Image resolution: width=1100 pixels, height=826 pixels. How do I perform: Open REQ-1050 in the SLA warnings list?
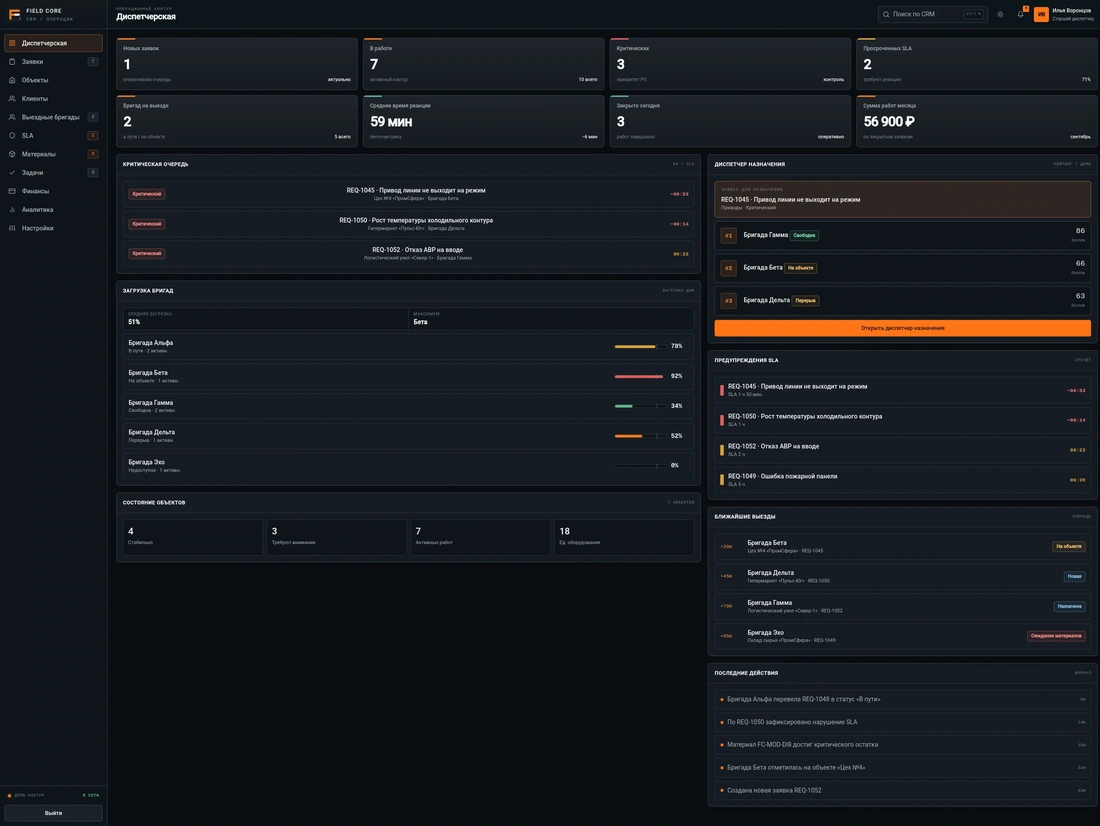(x=902, y=420)
